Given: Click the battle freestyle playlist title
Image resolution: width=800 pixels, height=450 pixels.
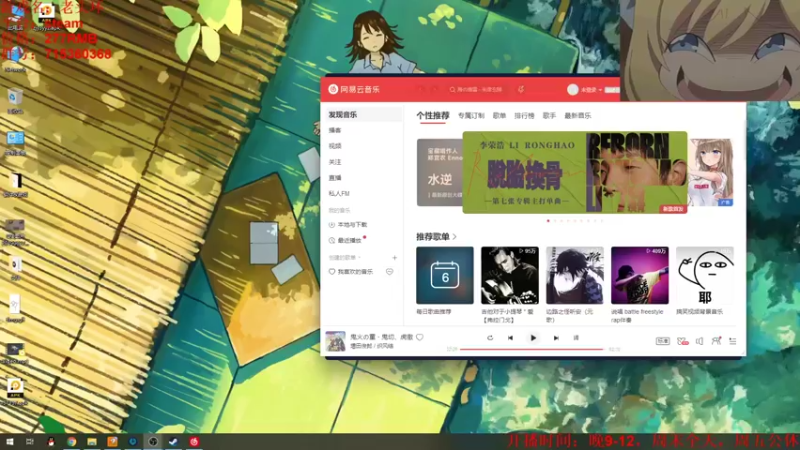Looking at the screenshot, I should pos(637,315).
